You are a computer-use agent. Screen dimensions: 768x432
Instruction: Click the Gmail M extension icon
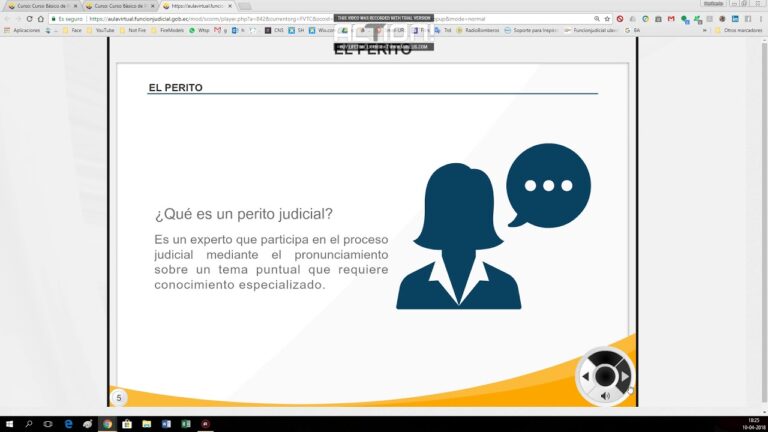pyautogui.click(x=671, y=19)
